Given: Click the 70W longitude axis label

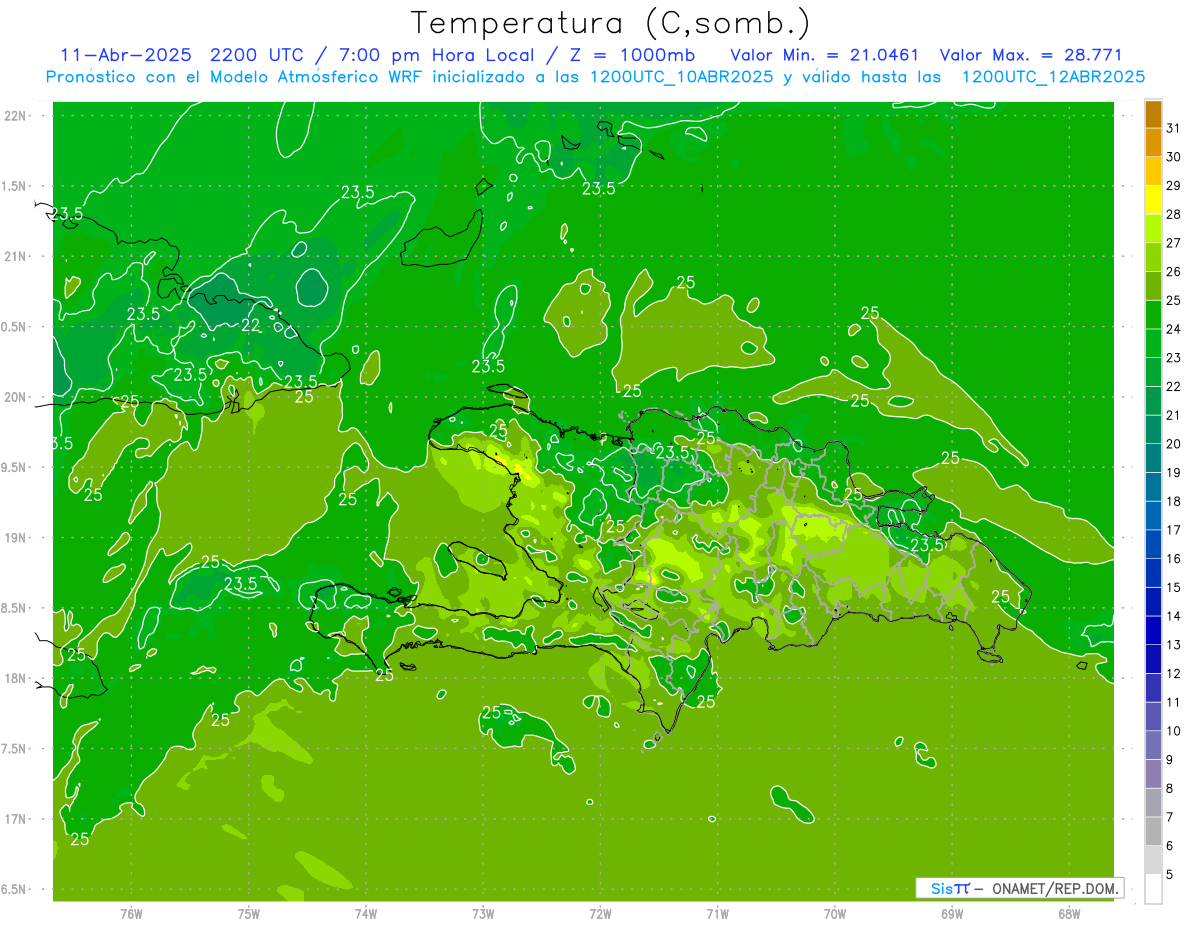Looking at the screenshot, I should pos(835,913).
